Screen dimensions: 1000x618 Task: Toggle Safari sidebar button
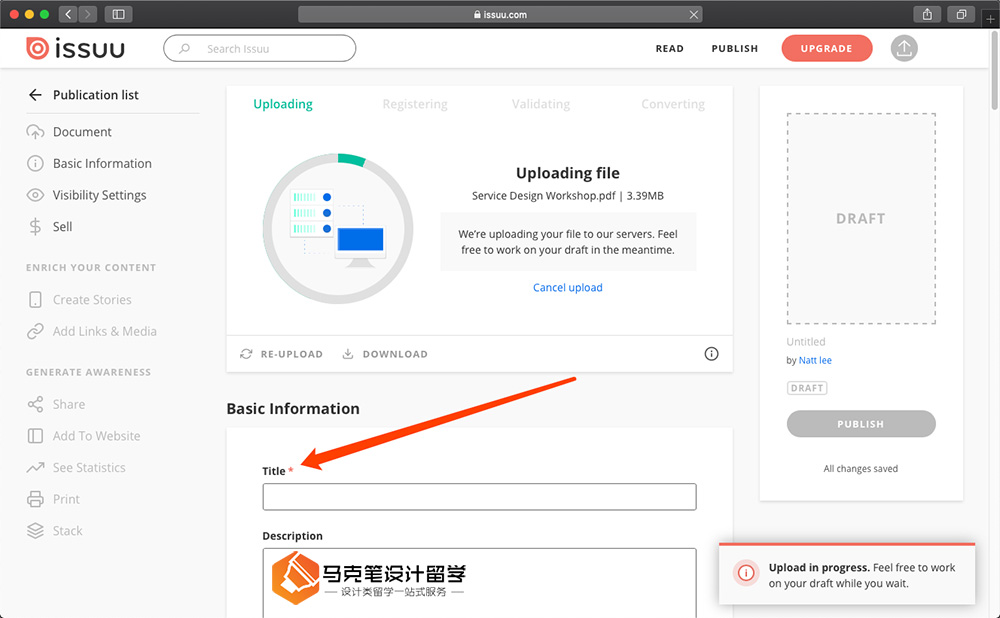point(119,14)
